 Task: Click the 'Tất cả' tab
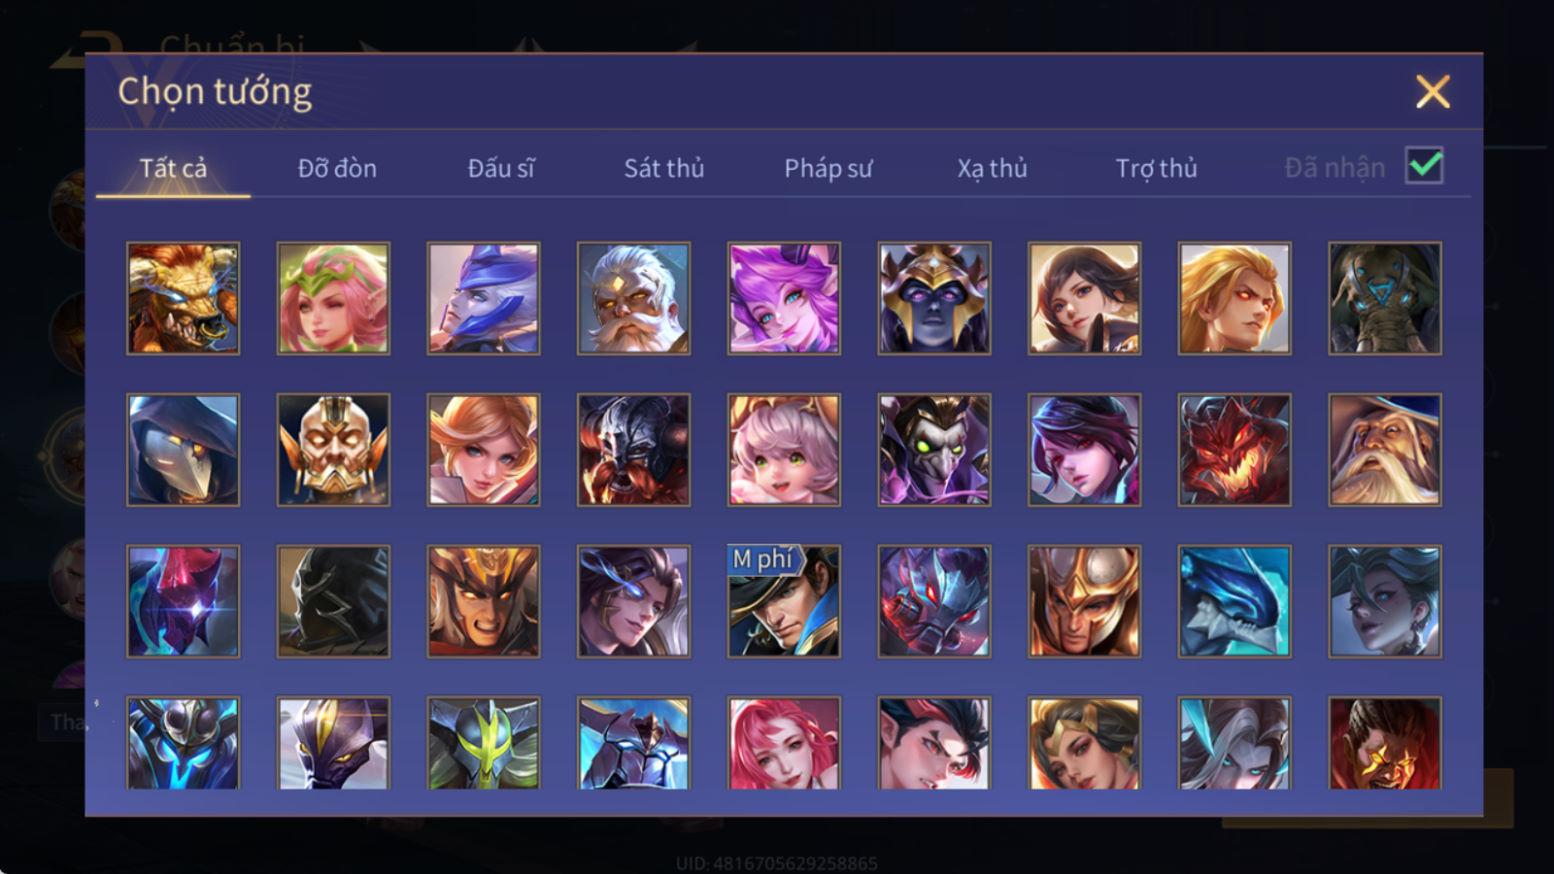pos(173,168)
